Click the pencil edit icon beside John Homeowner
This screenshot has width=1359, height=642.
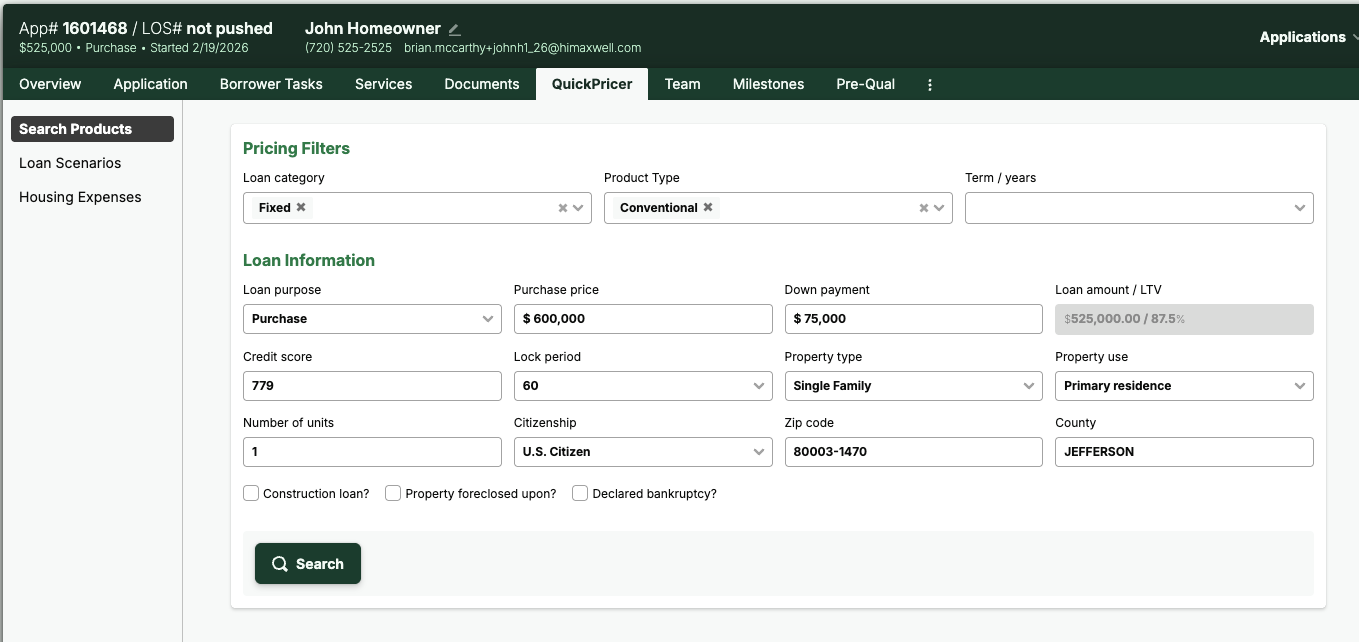point(455,30)
